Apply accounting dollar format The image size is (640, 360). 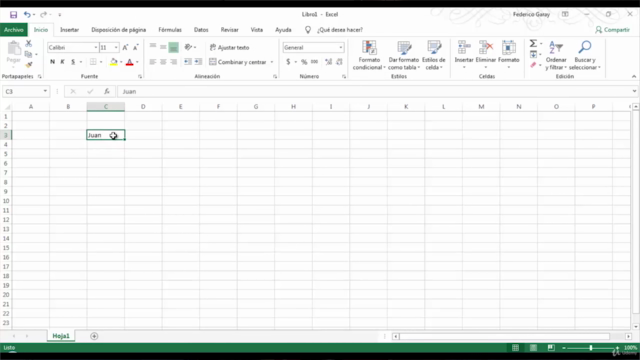[288, 62]
